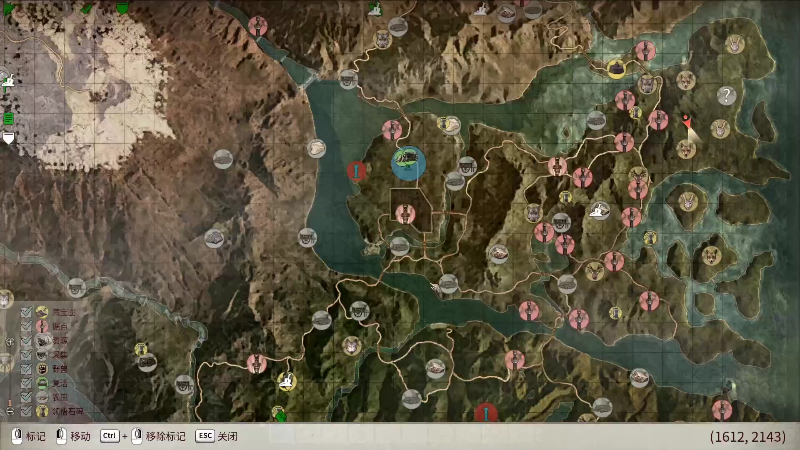Click gray cart icon south of central river
The width and height of the screenshot is (800, 450).
[359, 310]
